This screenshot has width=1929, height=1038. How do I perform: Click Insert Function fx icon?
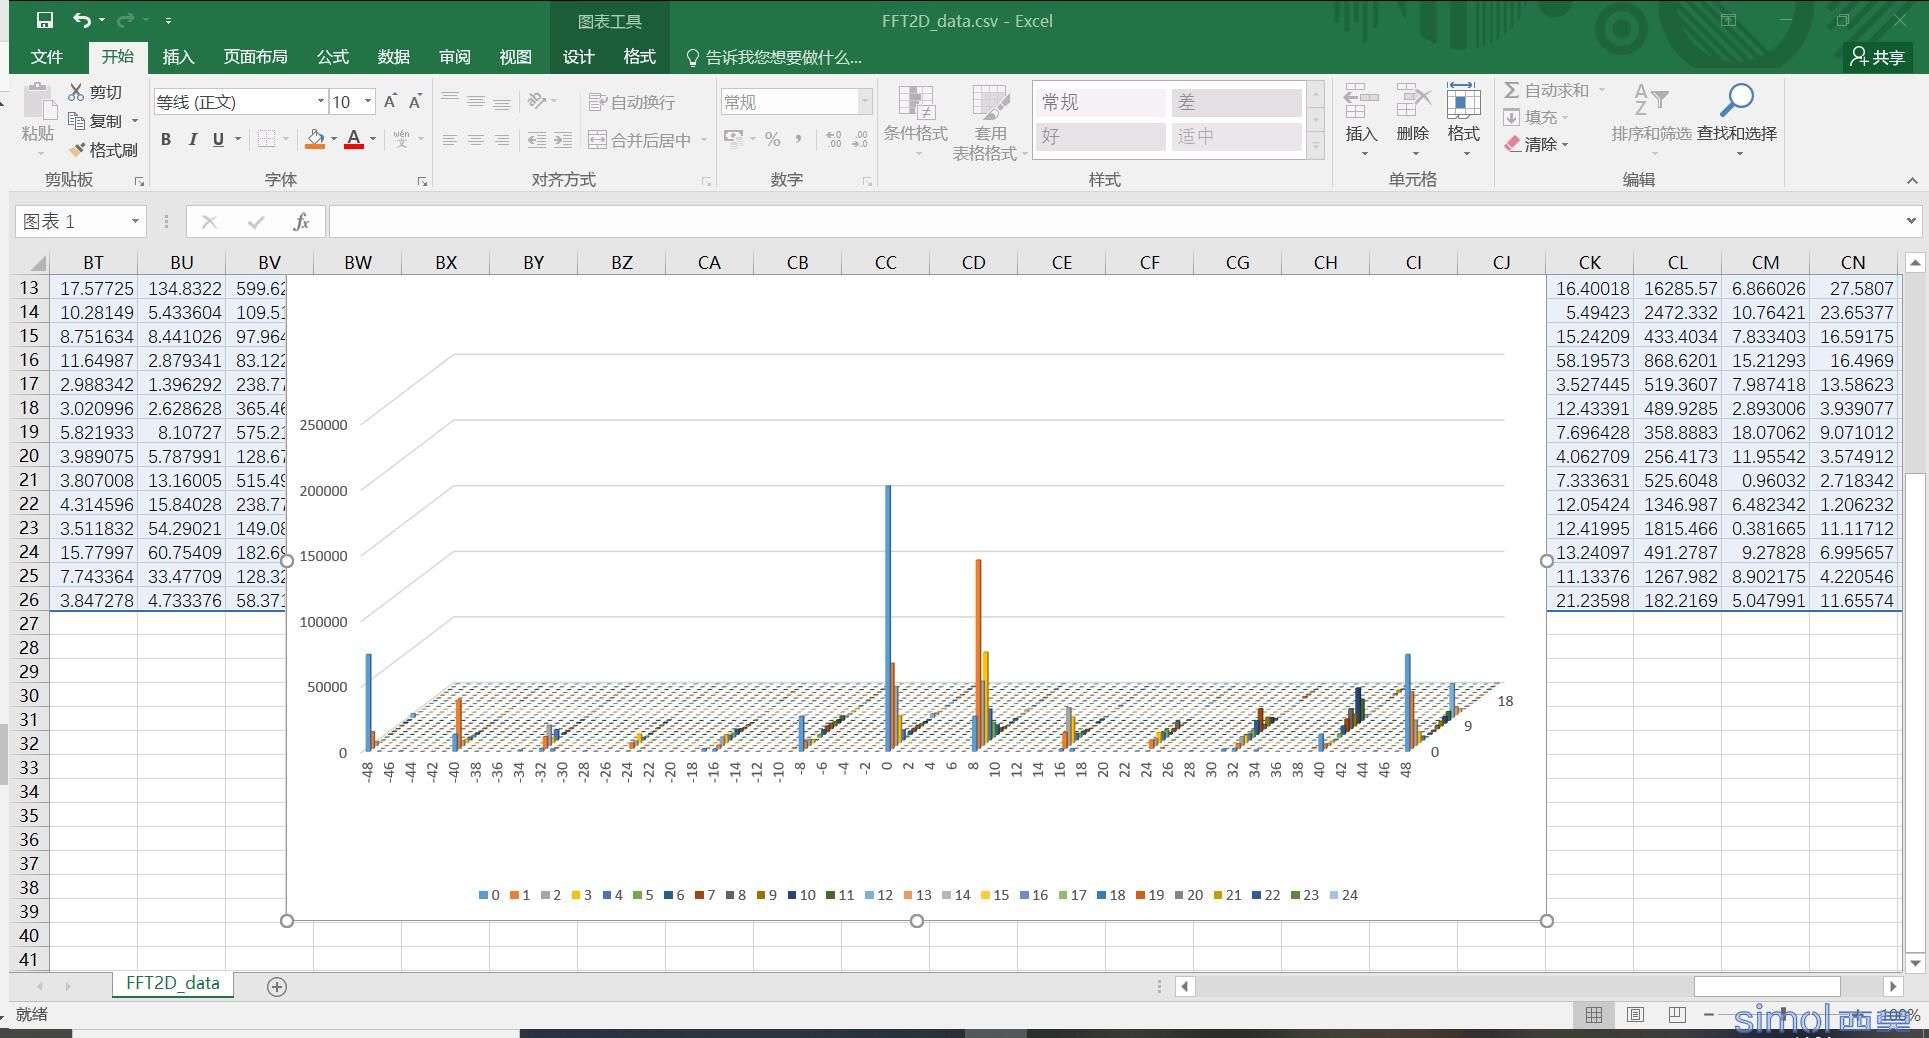point(301,222)
